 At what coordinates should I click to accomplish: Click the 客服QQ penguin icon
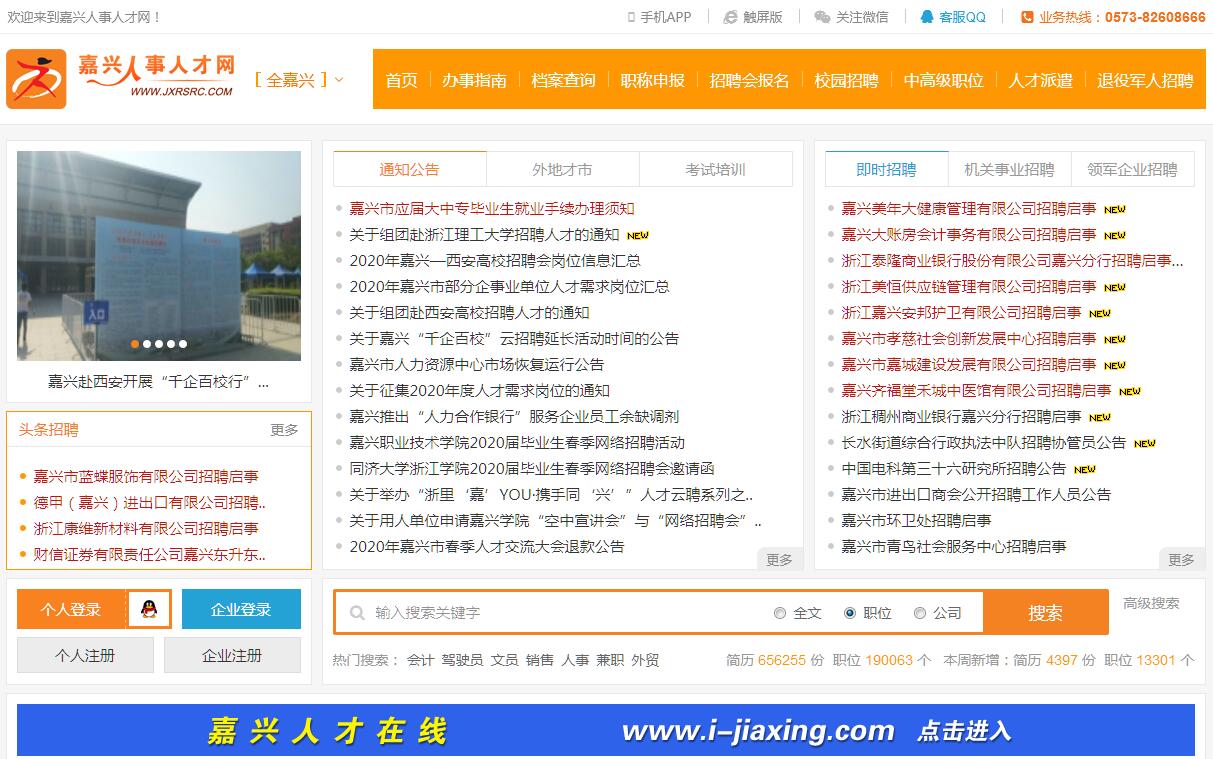coord(927,17)
